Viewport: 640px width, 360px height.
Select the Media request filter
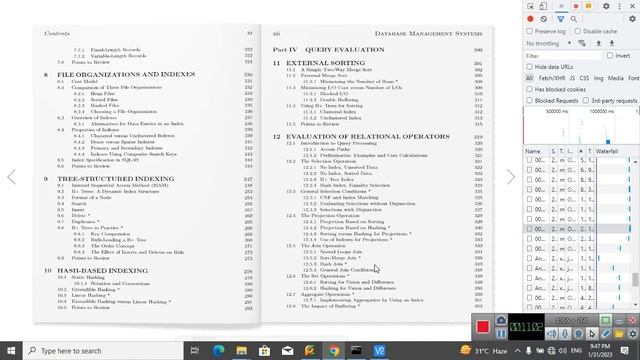(x=616, y=78)
